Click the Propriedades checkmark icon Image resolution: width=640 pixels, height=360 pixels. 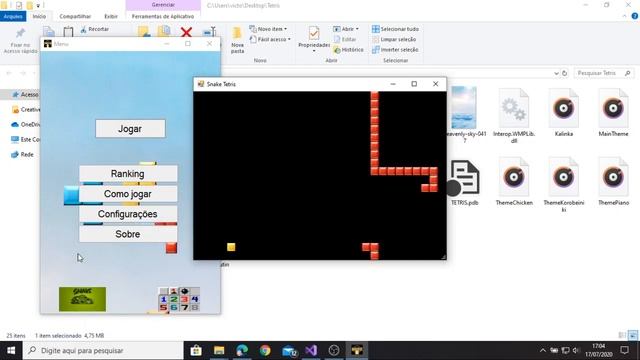tap(314, 33)
